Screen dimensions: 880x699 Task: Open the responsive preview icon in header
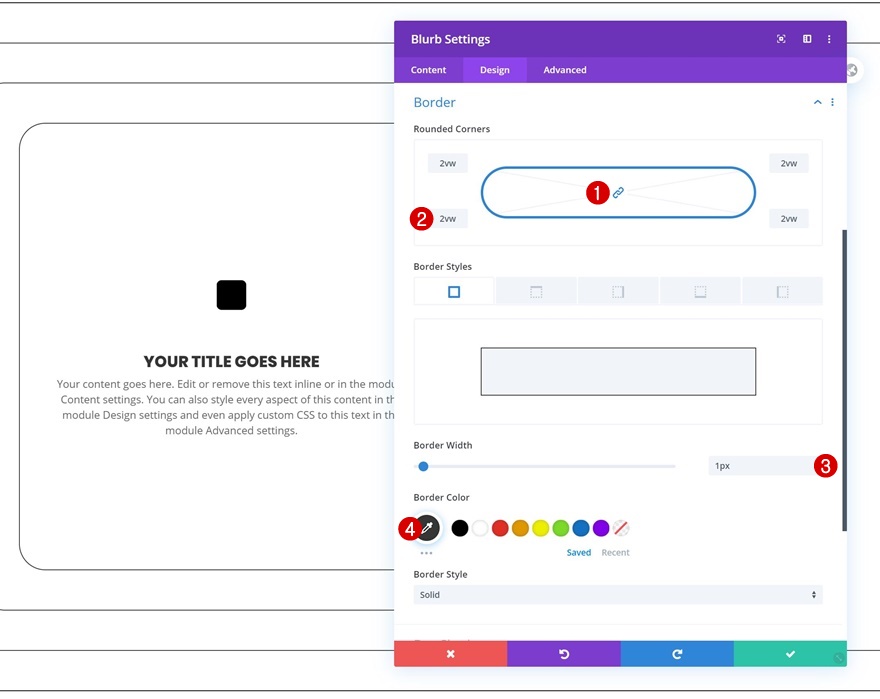pyautogui.click(x=781, y=39)
